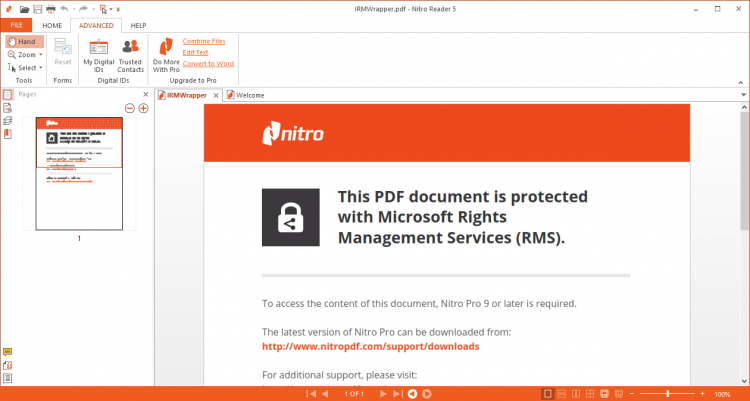Activate the Hand tool
Viewport: 750px width, 401px height.
click(24, 42)
